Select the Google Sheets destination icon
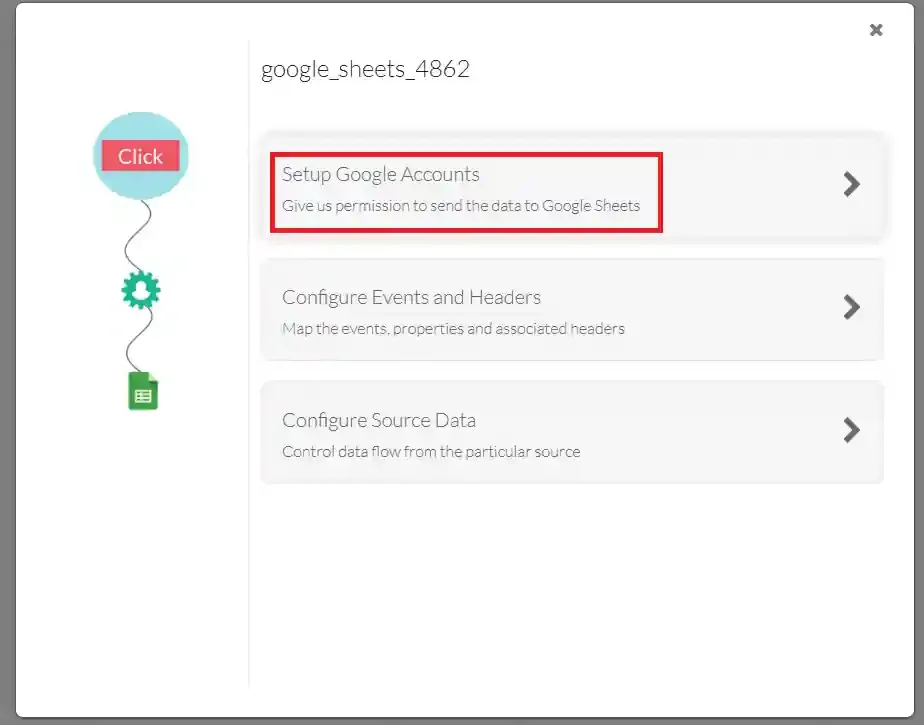The width and height of the screenshot is (924, 725). [x=143, y=391]
